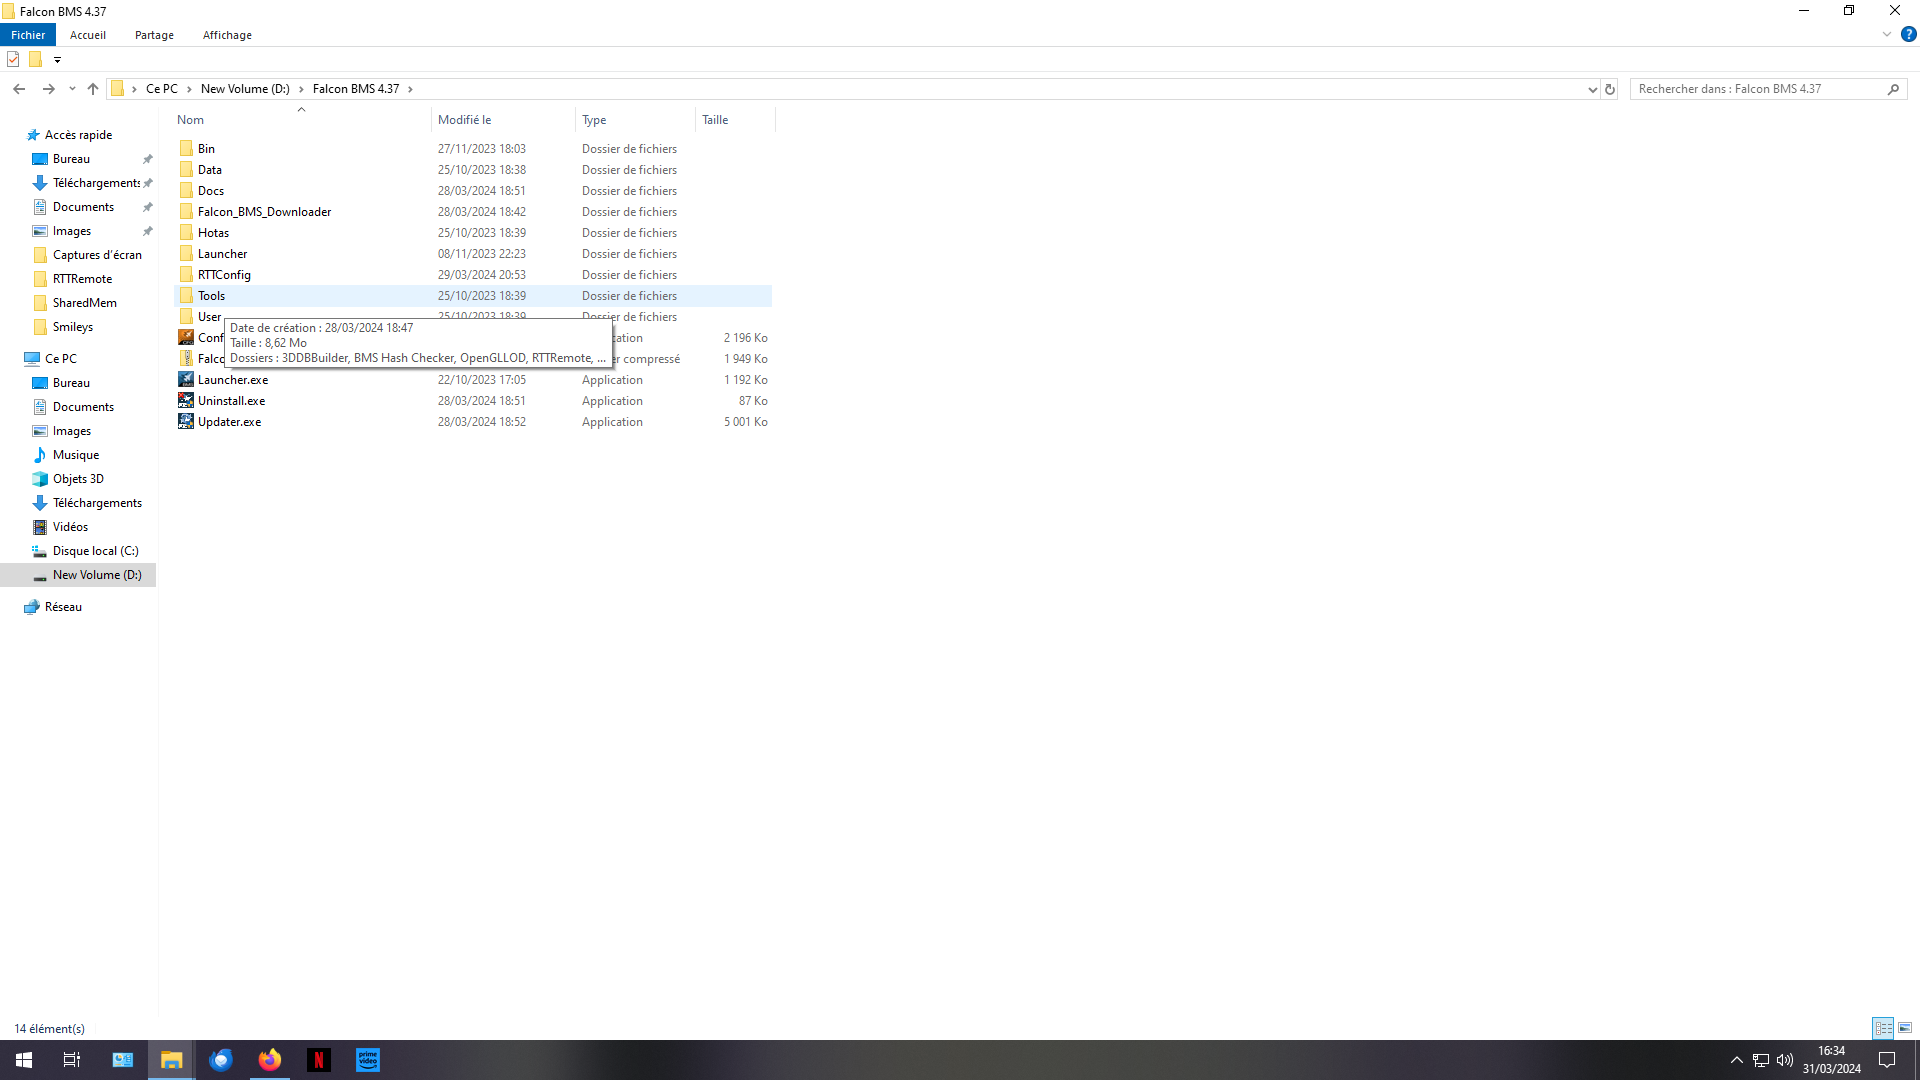
Task: Switch to details view mode
Action: click(x=1883, y=1028)
